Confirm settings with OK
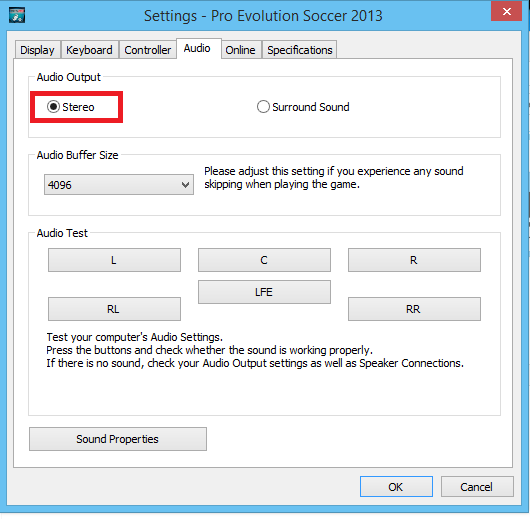Viewport: 530px width, 519px height. (396, 487)
